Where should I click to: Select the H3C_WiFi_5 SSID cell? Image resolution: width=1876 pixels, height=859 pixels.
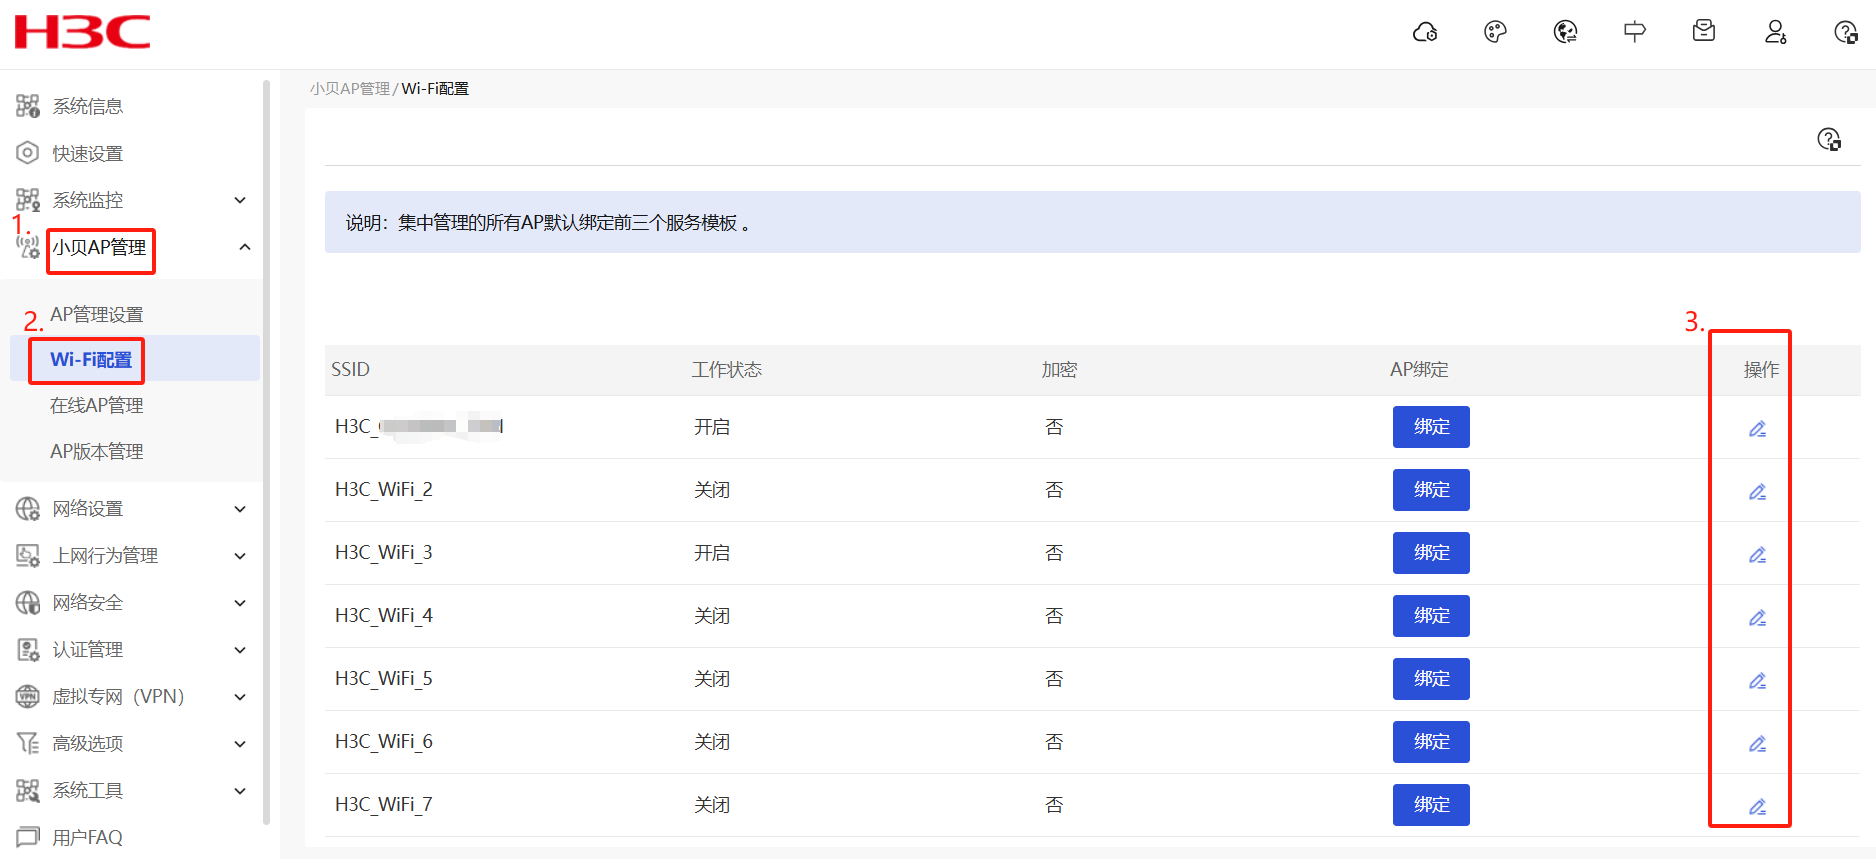(384, 679)
